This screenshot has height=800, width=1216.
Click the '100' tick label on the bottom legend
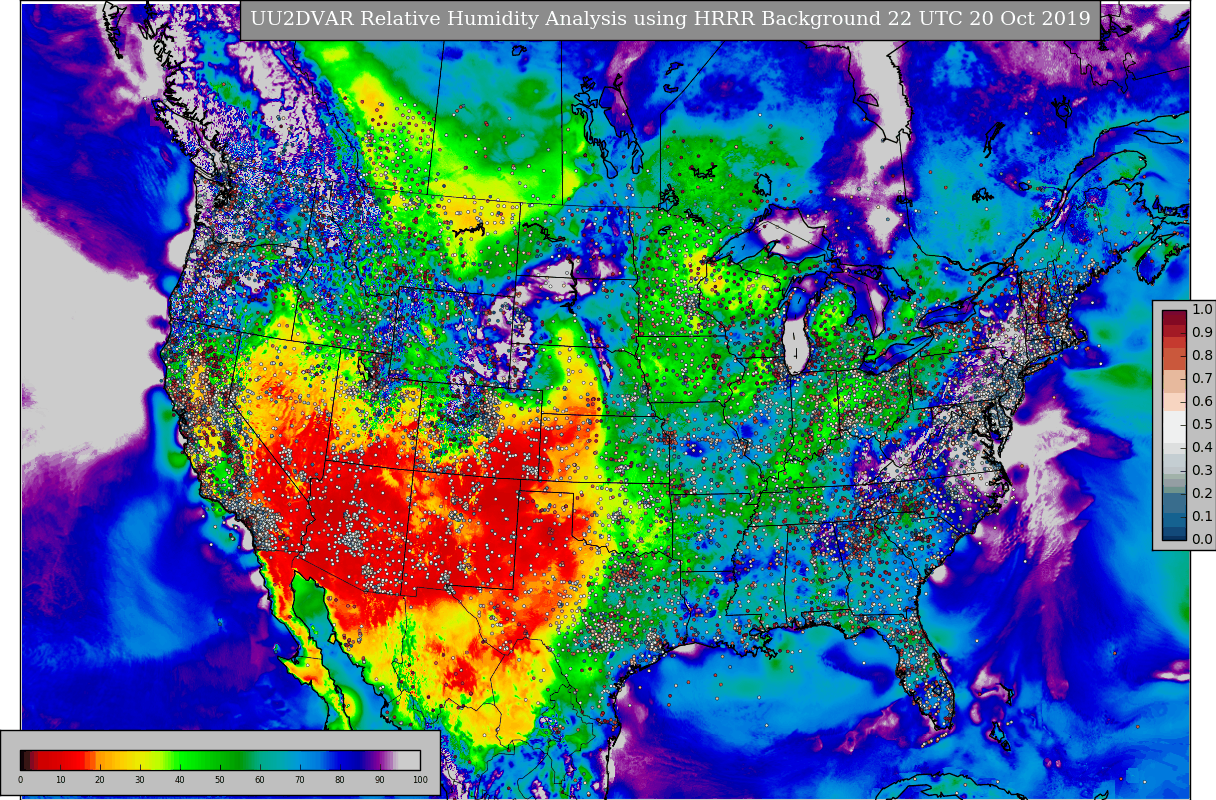click(420, 780)
